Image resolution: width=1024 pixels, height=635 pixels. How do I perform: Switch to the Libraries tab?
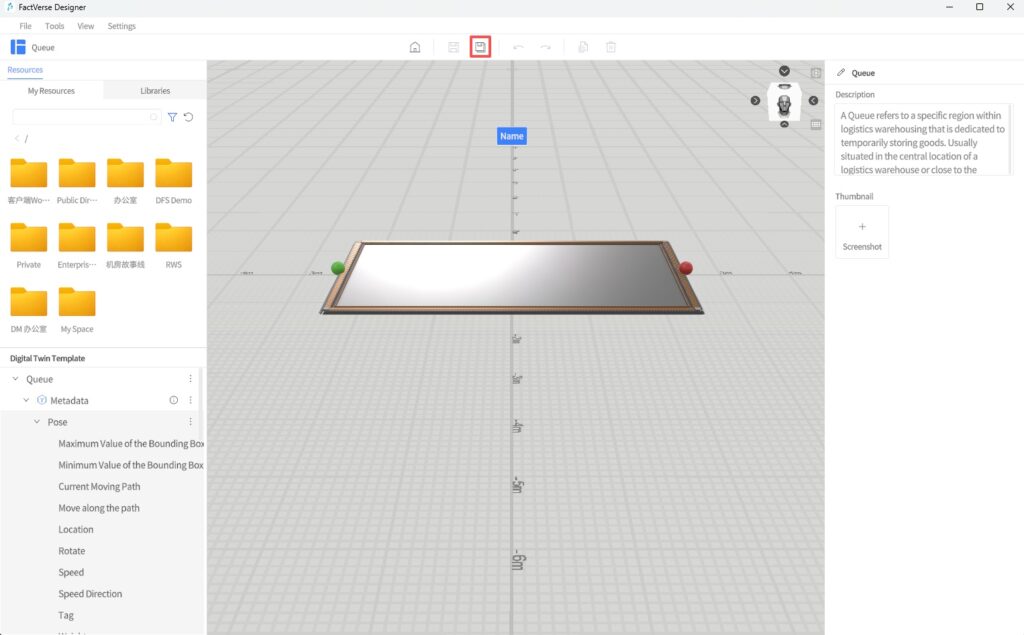point(155,90)
